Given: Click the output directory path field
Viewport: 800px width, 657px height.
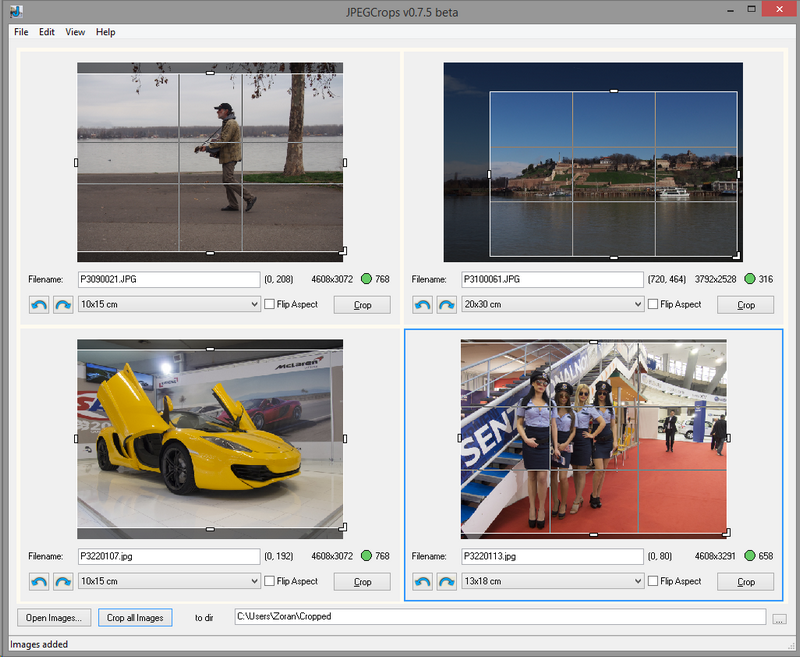Looking at the screenshot, I should [x=500, y=617].
